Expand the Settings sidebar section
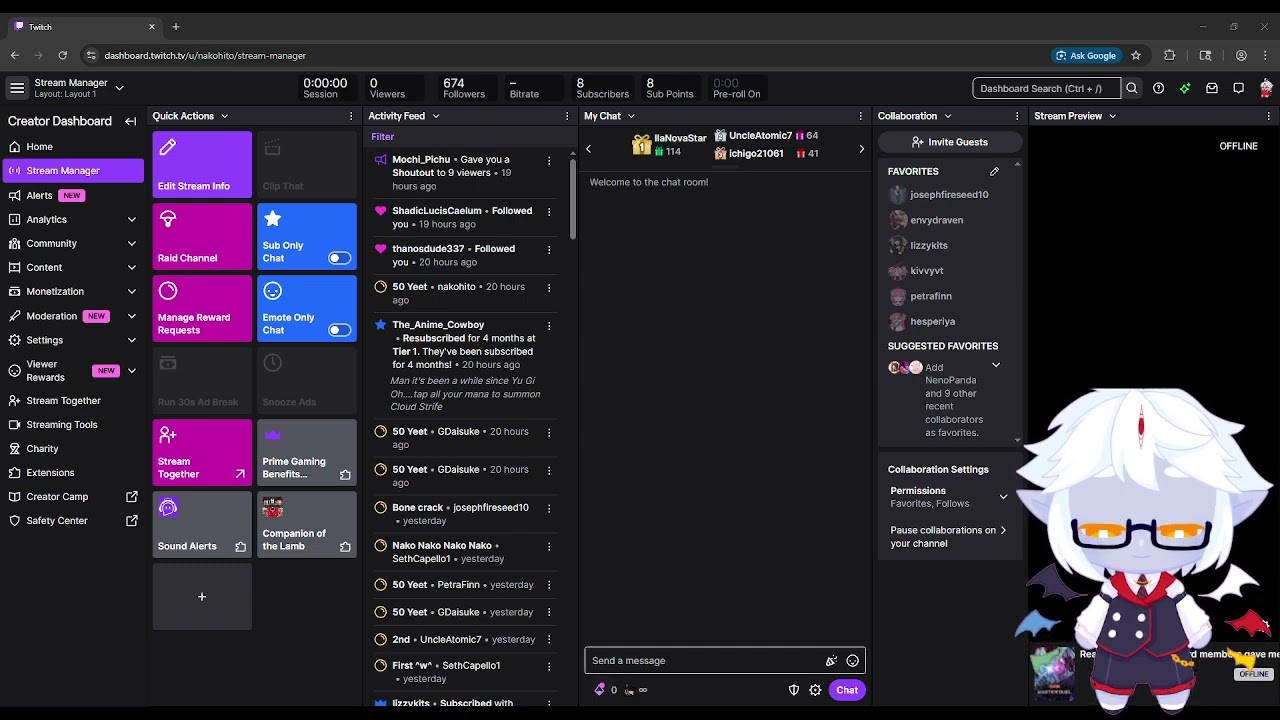 [x=131, y=340]
